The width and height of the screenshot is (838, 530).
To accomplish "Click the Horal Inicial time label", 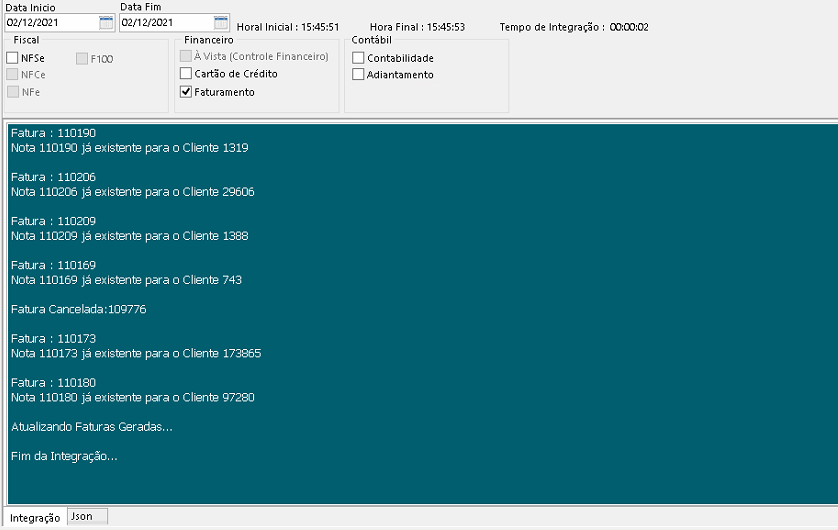I will coord(288,27).
